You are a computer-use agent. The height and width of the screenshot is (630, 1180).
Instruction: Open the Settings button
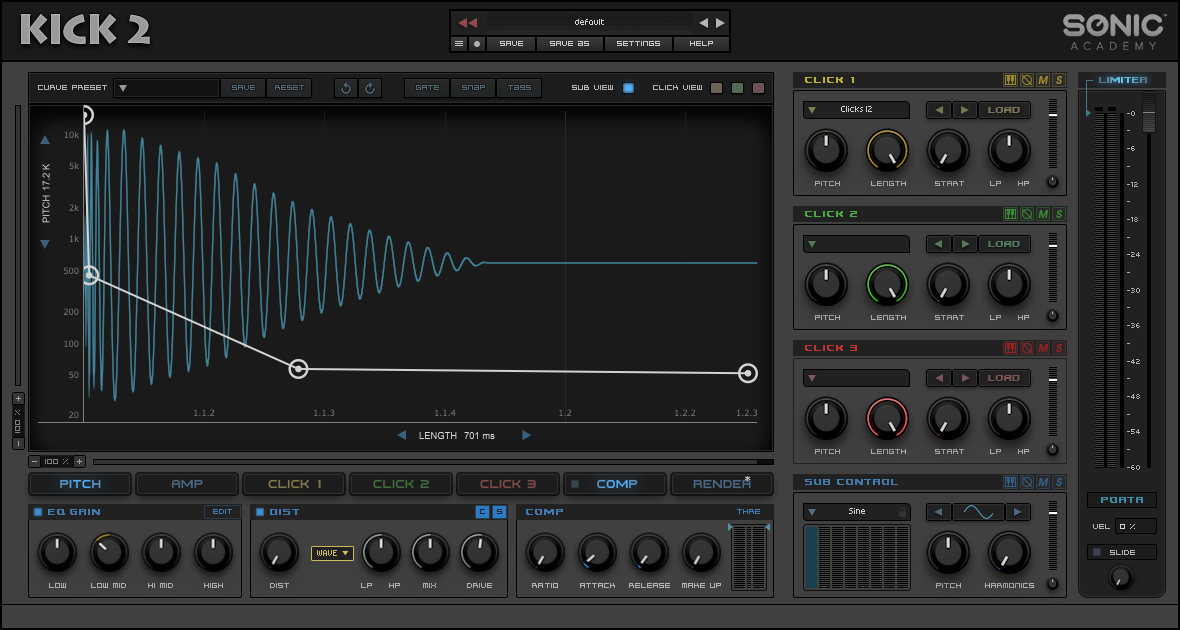[x=638, y=44]
